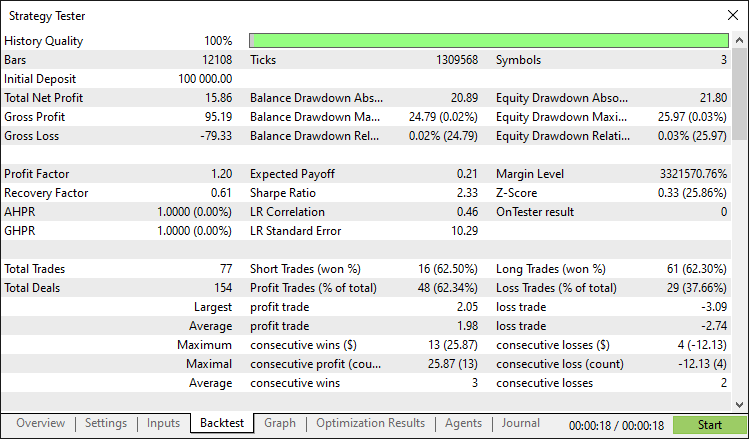This screenshot has width=749, height=439.
Task: Click the green History Quality progress bar
Action: (489, 41)
